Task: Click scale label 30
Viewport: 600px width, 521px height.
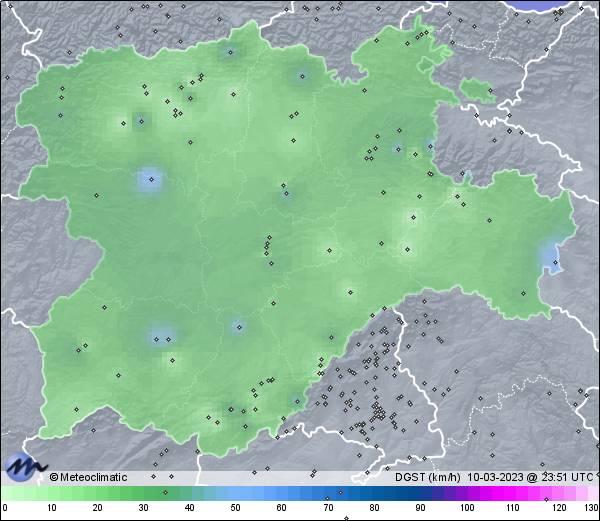Action: tap(143, 508)
